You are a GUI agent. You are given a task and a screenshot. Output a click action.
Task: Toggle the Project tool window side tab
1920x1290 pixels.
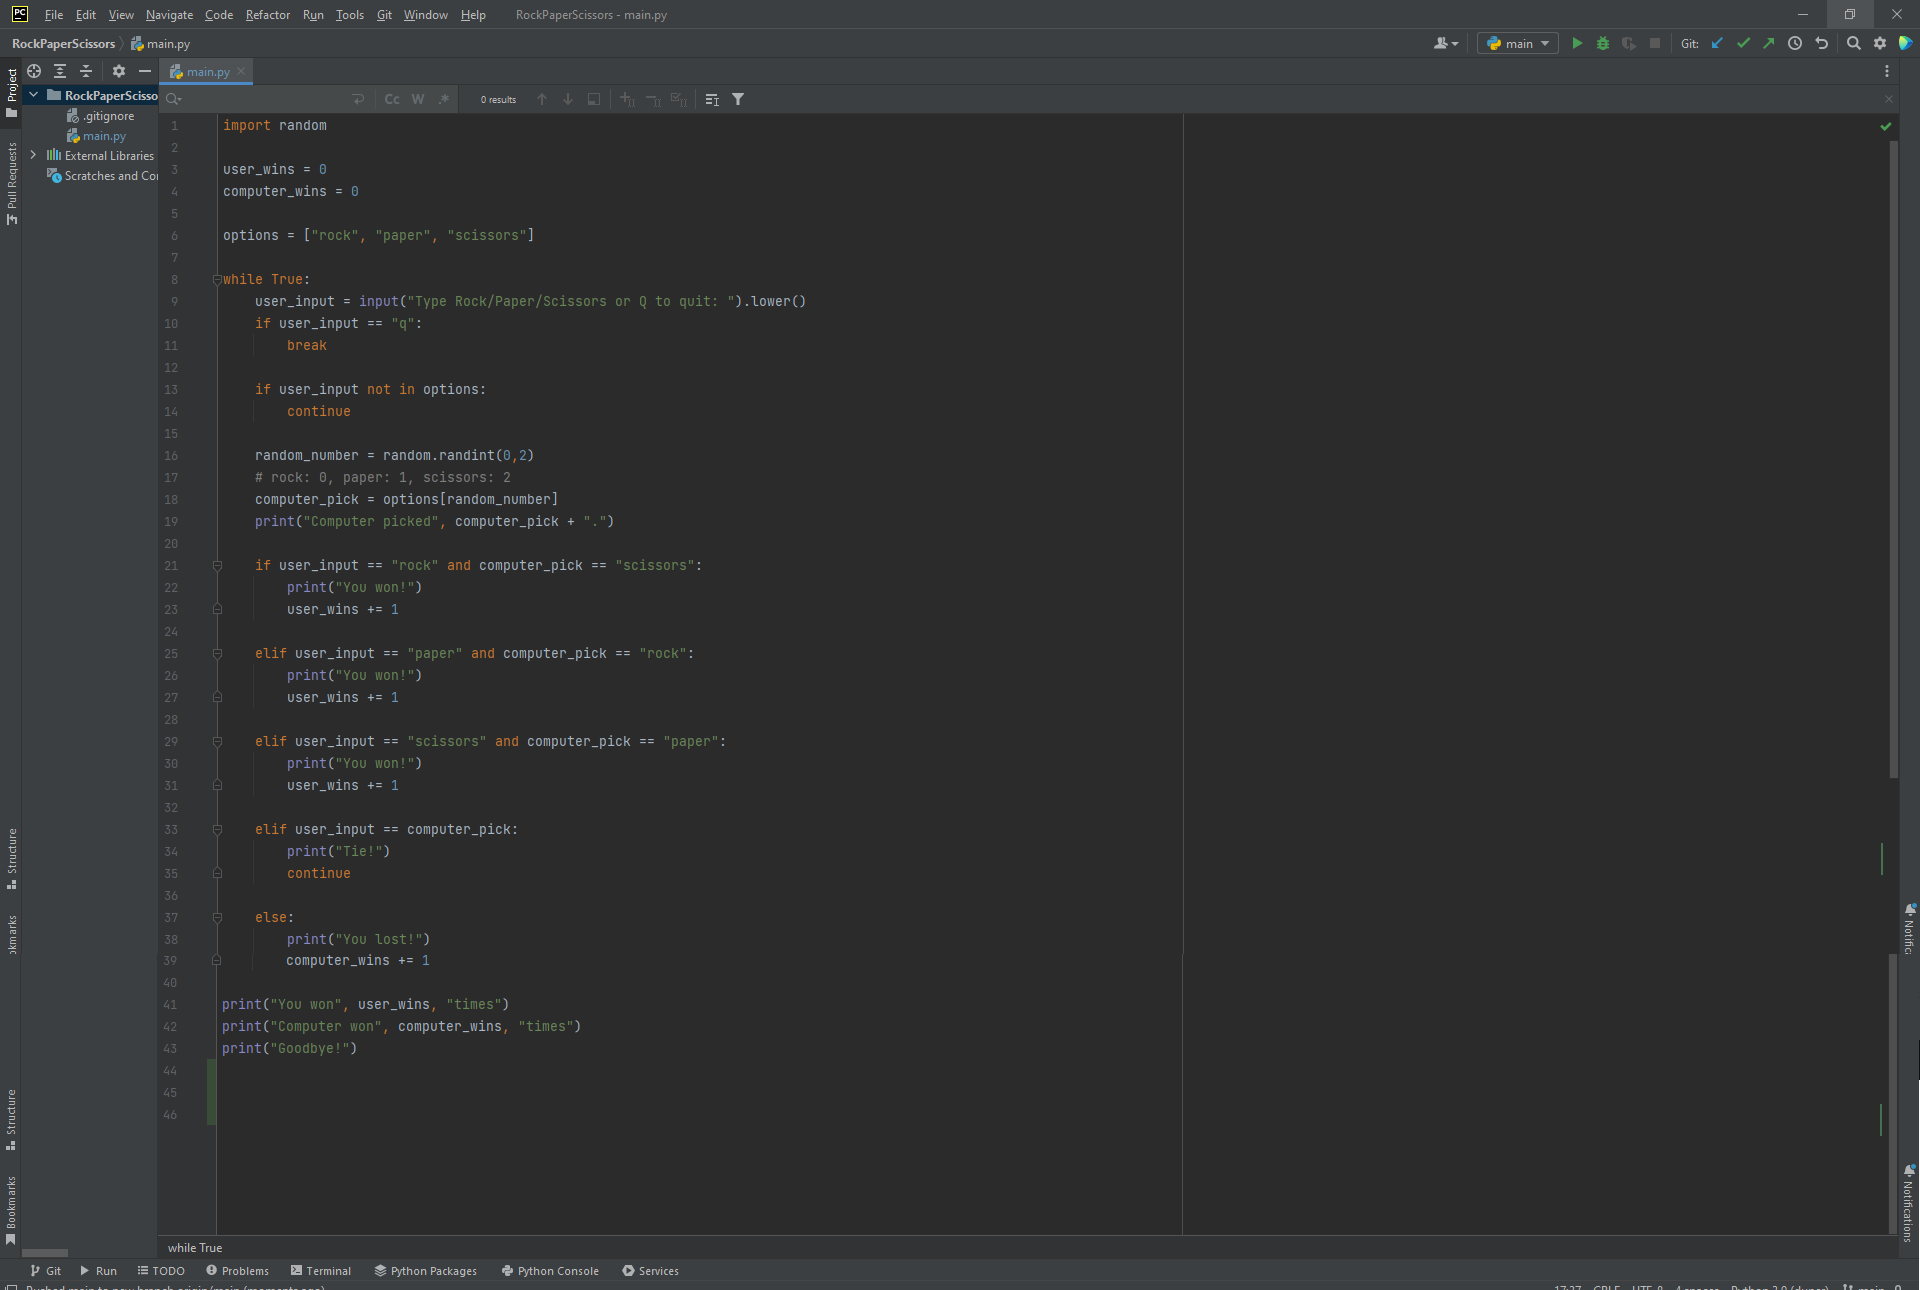11,92
